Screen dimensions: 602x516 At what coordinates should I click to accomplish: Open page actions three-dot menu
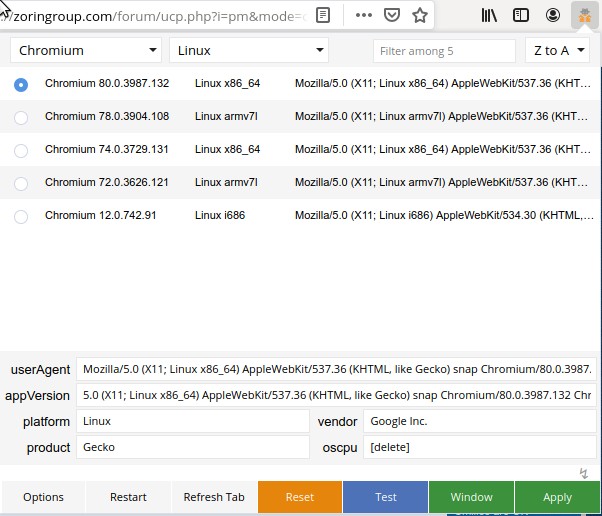tap(364, 15)
